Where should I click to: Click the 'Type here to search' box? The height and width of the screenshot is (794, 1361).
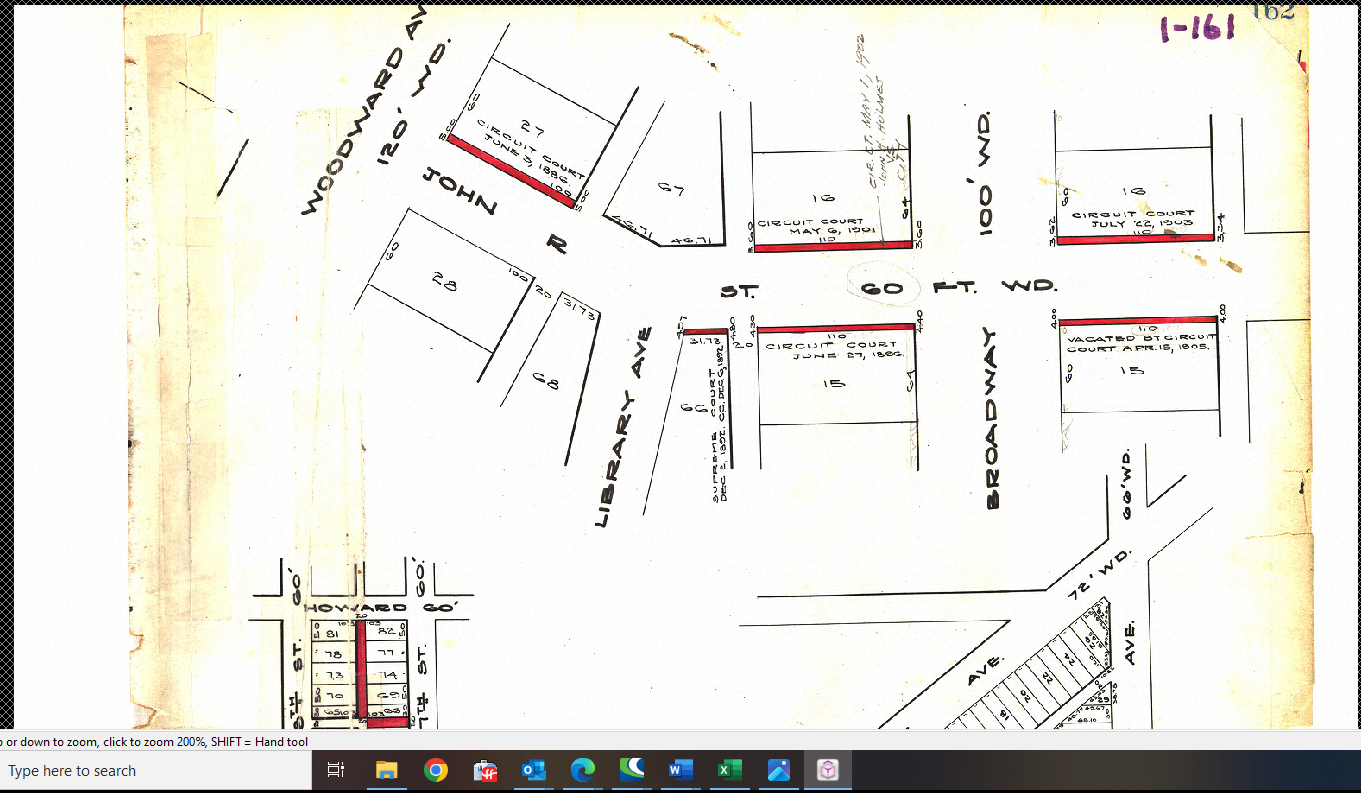tap(150, 771)
